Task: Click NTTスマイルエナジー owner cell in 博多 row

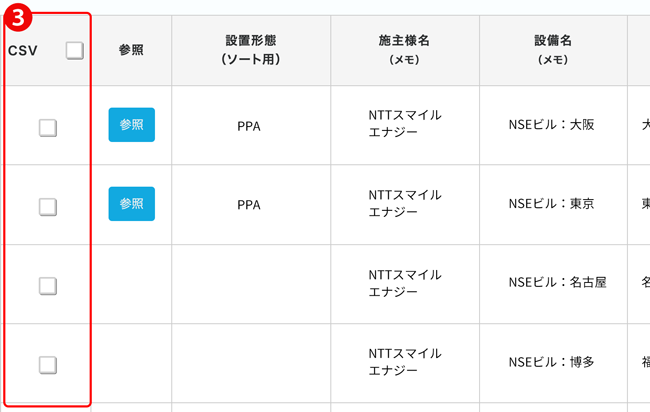Action: point(405,362)
